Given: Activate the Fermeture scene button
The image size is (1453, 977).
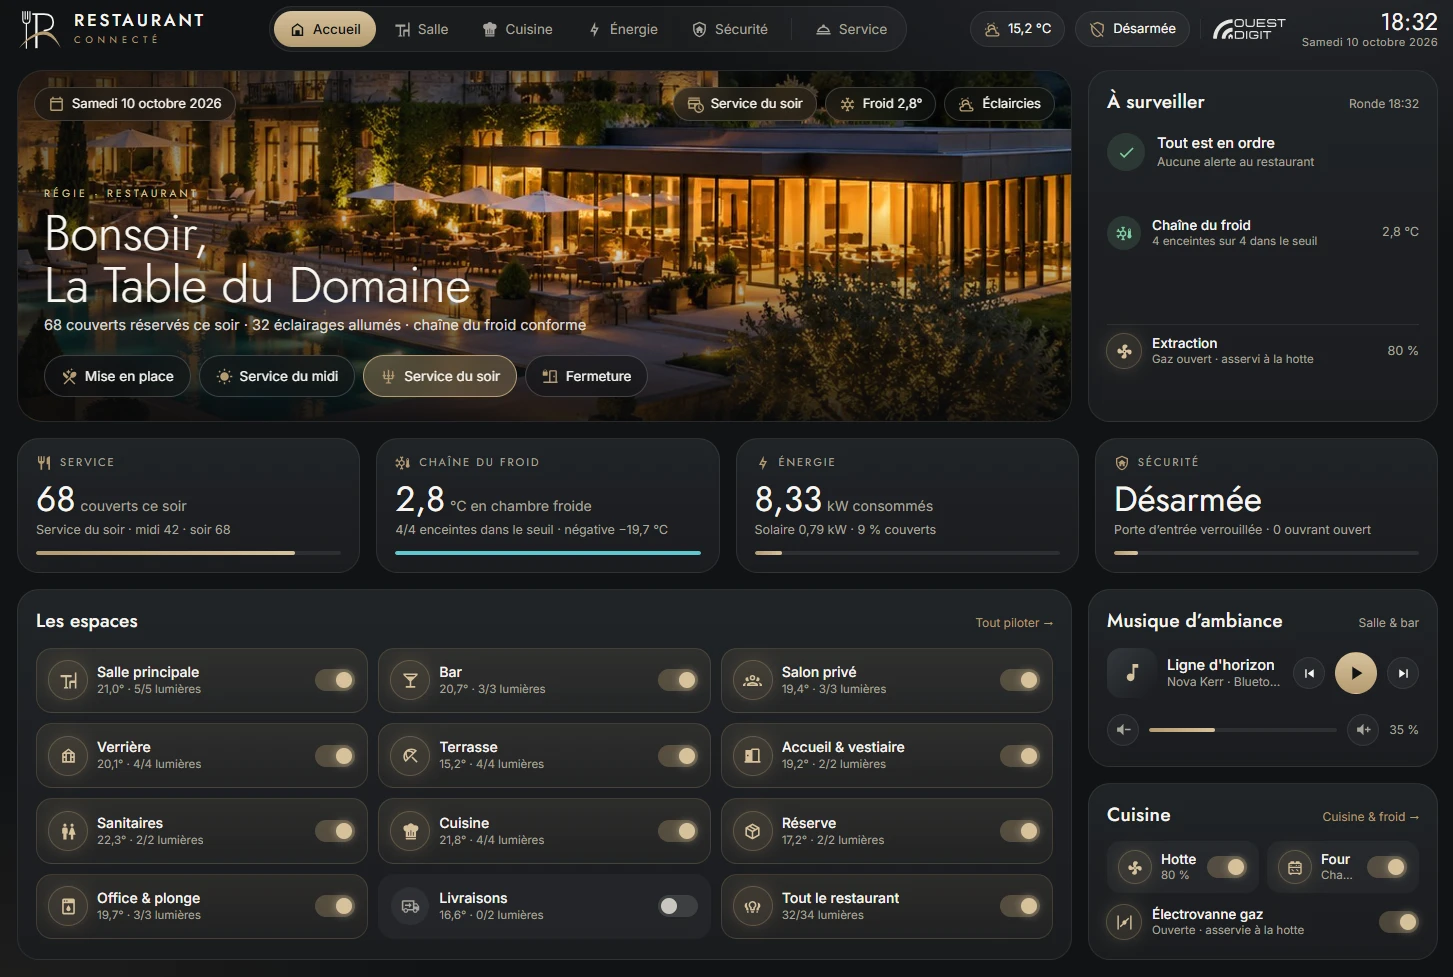Looking at the screenshot, I should tap(586, 376).
